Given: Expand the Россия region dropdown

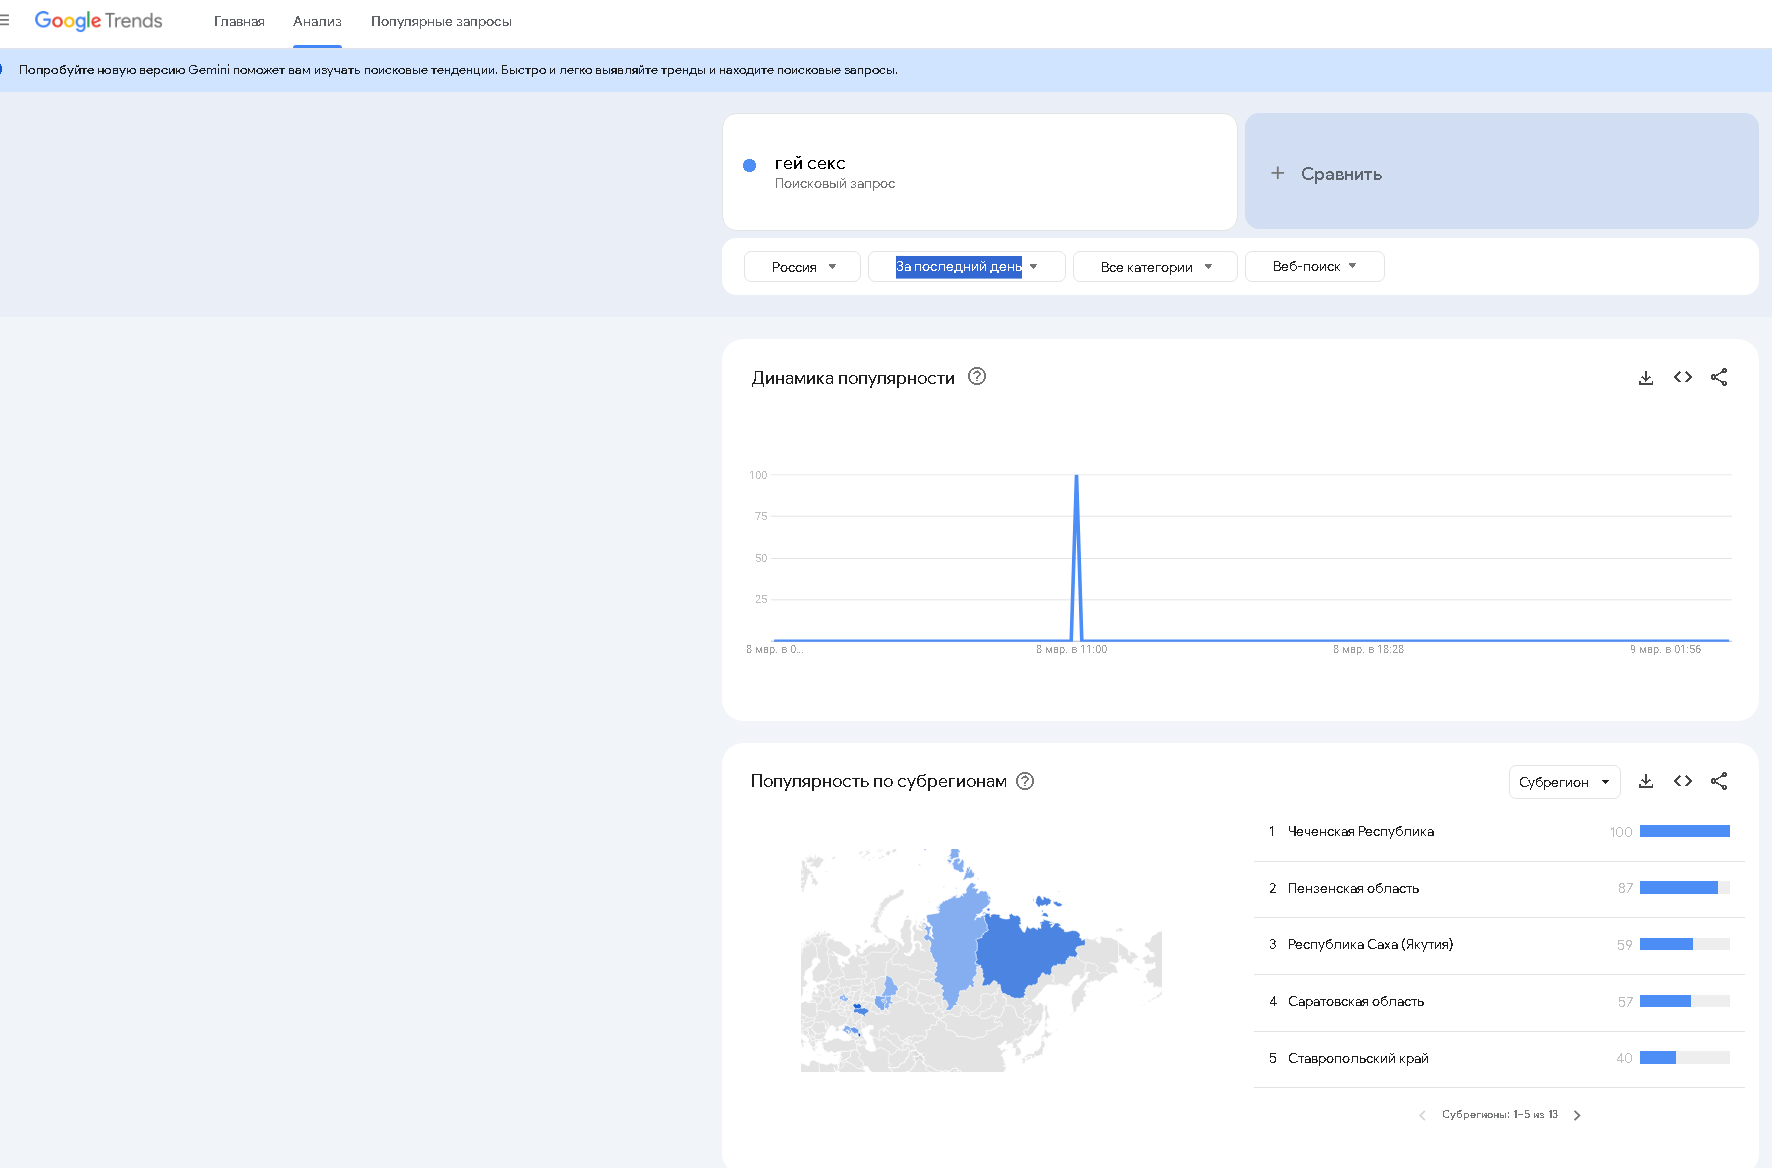Looking at the screenshot, I should (x=802, y=267).
